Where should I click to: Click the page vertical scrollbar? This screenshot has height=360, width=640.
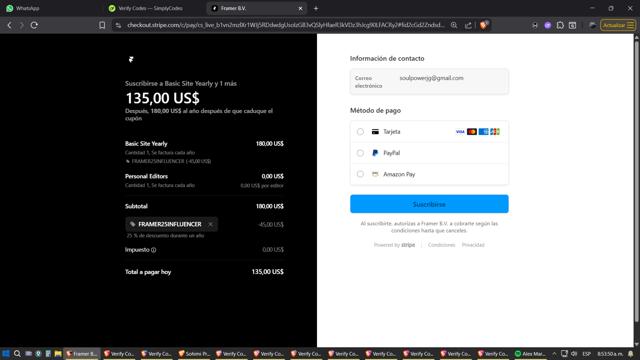[x=636, y=180]
